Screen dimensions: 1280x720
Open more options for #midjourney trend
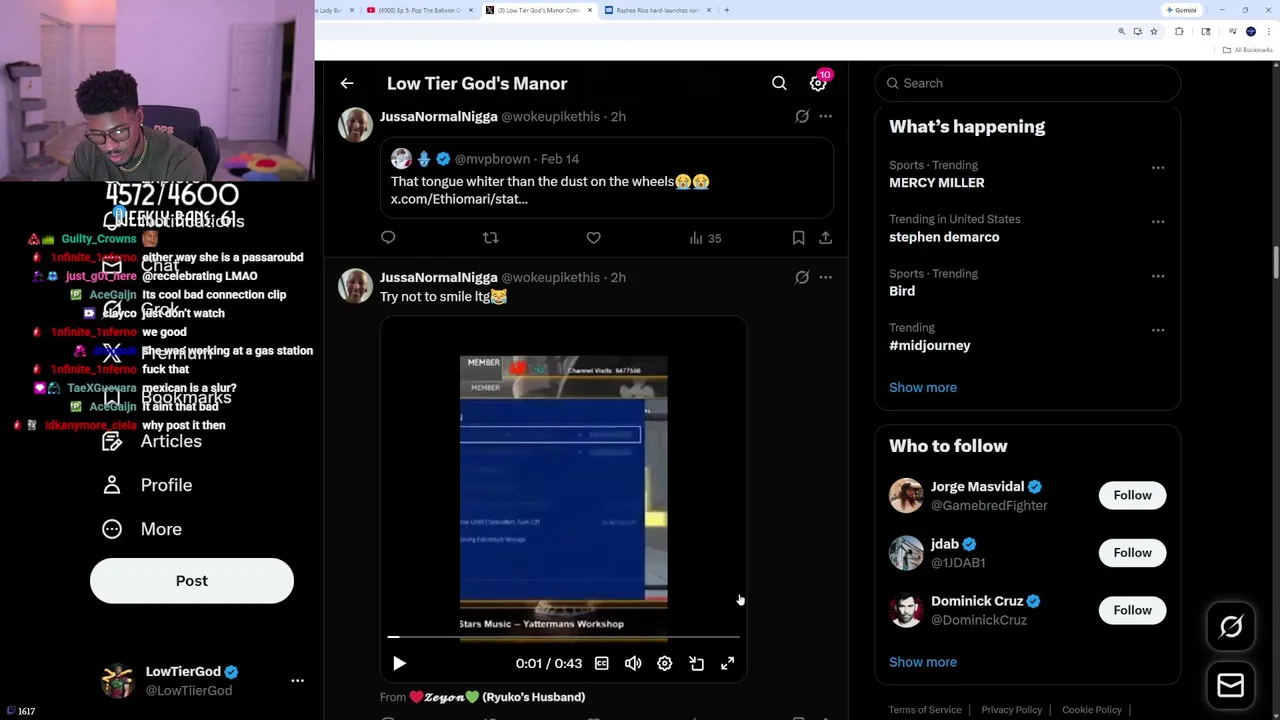(x=1158, y=330)
